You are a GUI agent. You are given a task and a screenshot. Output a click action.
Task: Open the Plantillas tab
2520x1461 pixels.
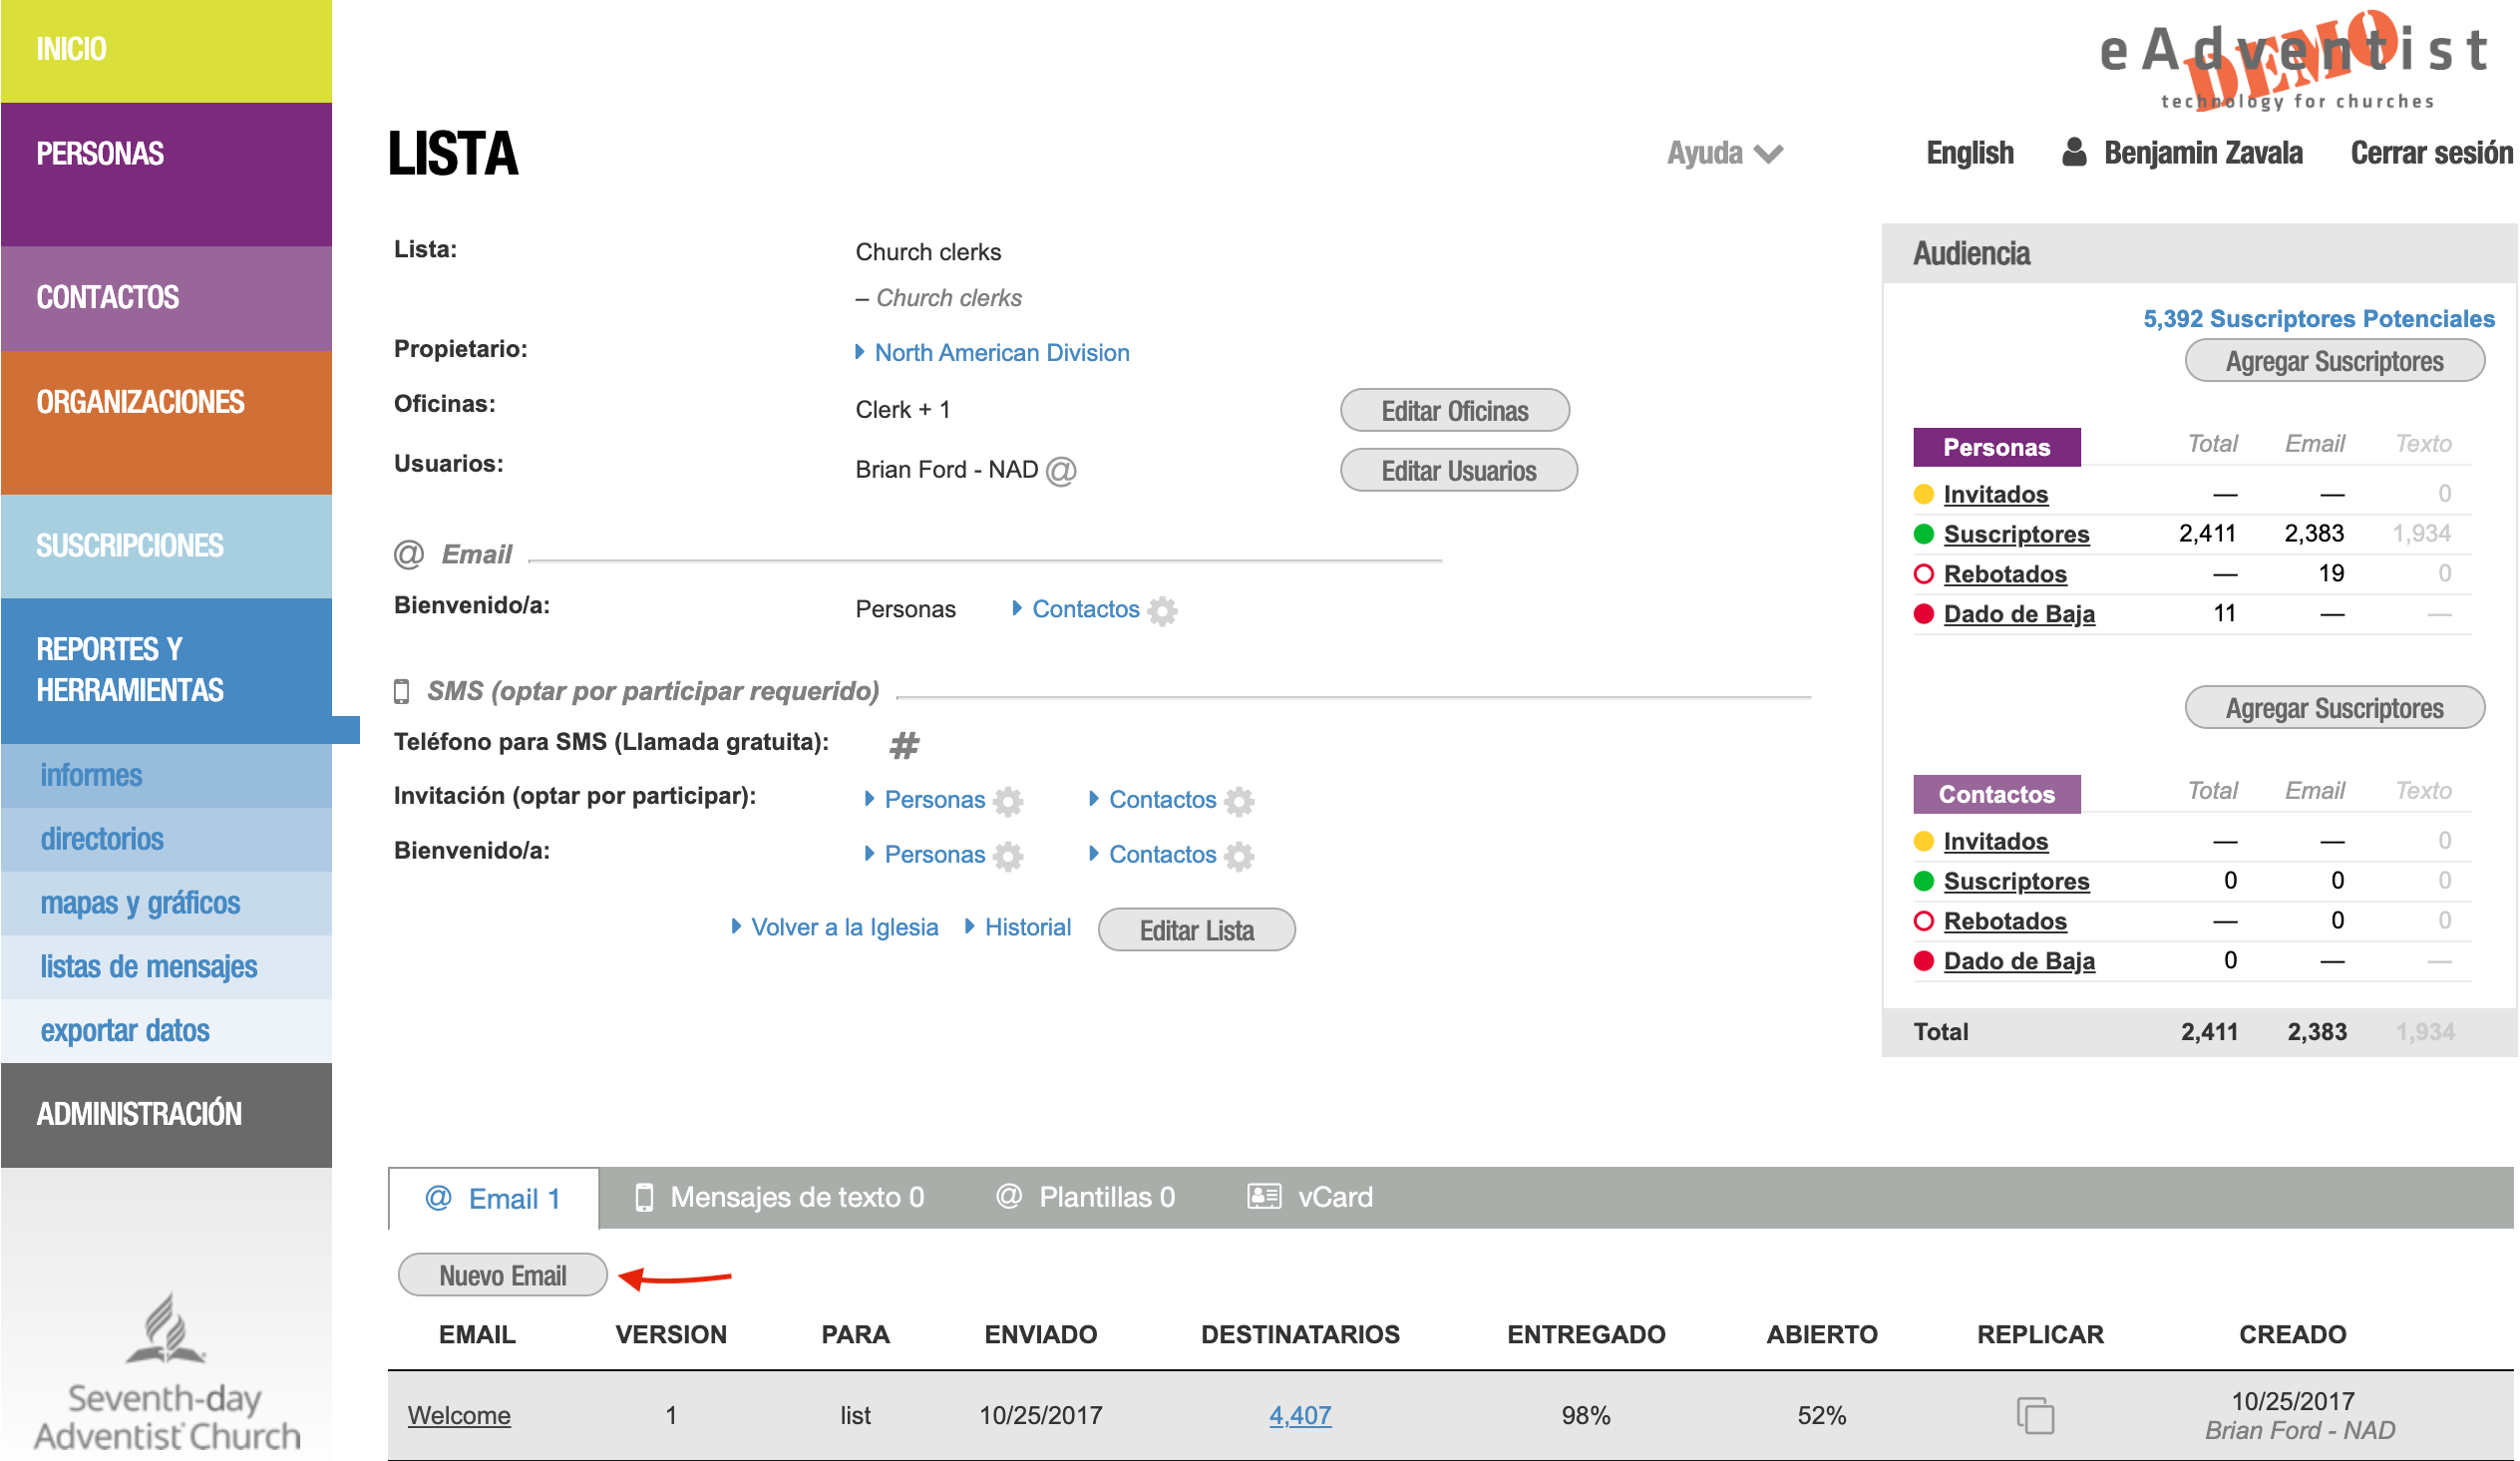coord(1086,1198)
